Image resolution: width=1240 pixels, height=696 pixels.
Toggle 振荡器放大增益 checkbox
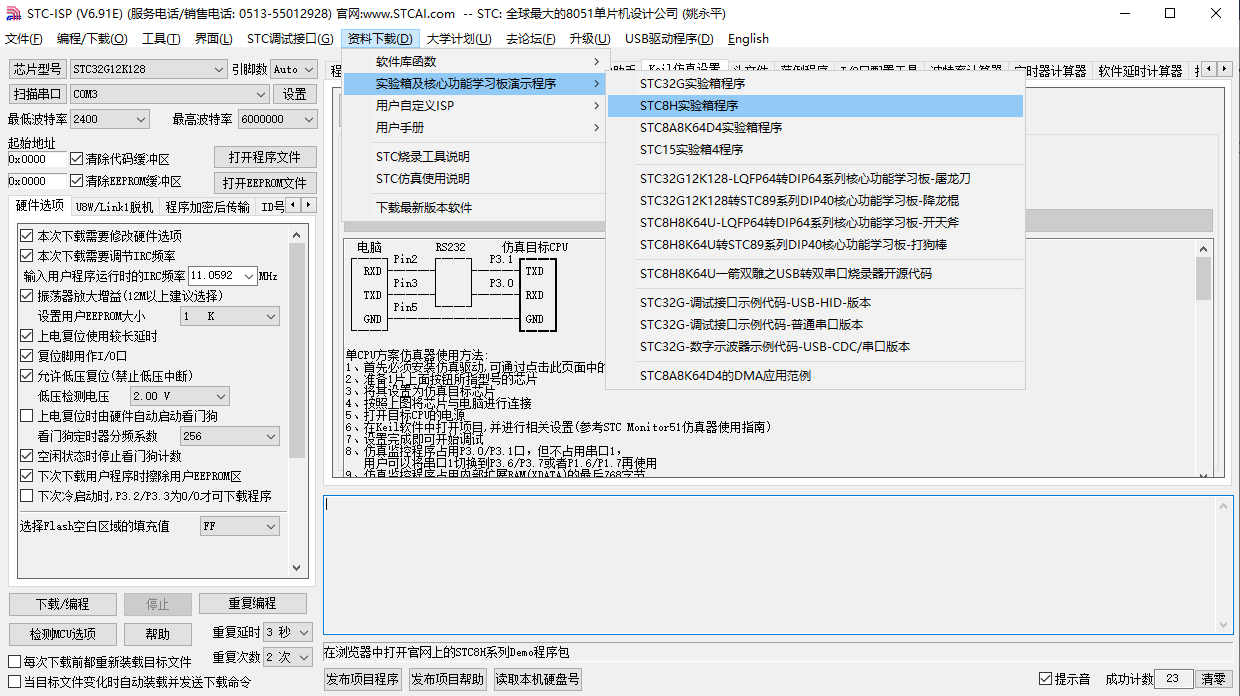pos(27,296)
